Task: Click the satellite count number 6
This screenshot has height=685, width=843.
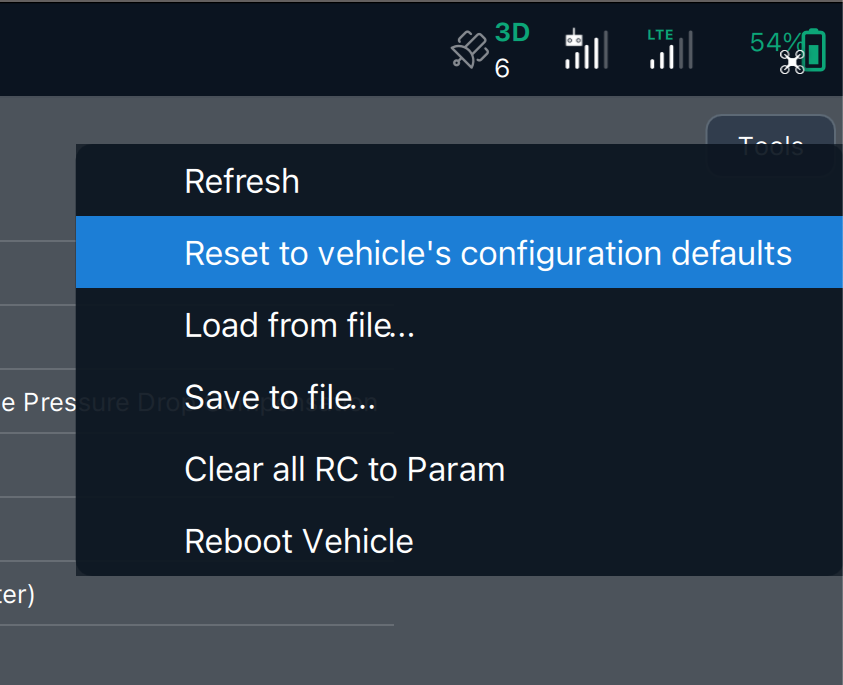Action: pos(502,68)
